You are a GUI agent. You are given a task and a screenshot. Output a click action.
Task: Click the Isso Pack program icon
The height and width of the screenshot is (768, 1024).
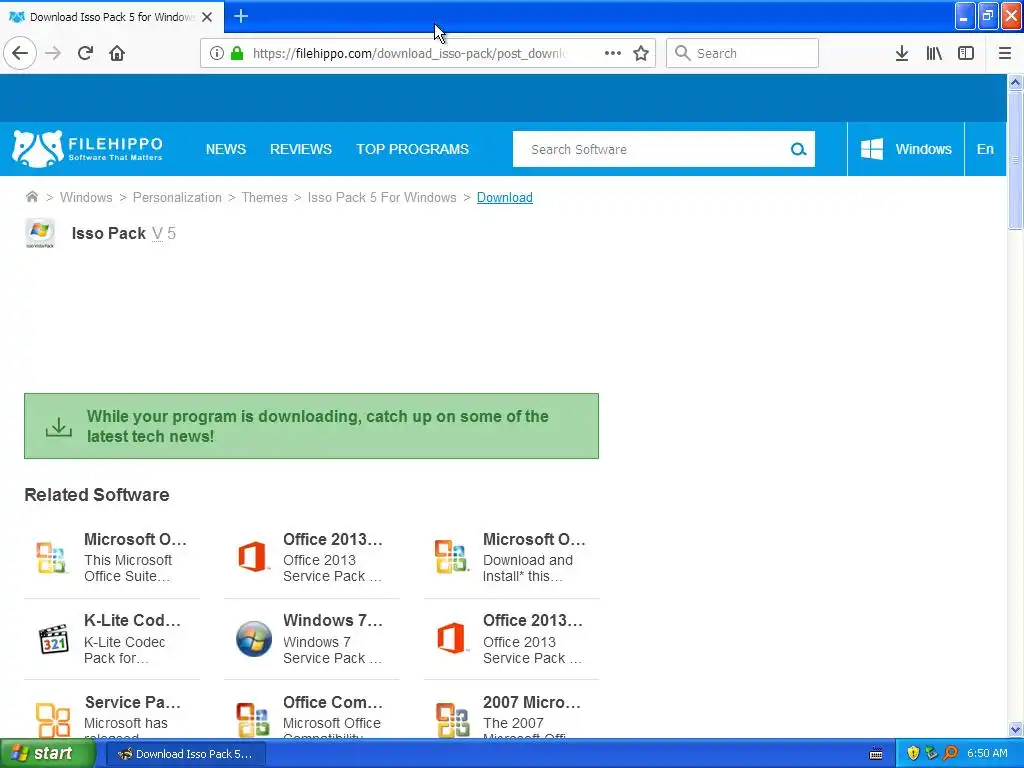(40, 233)
